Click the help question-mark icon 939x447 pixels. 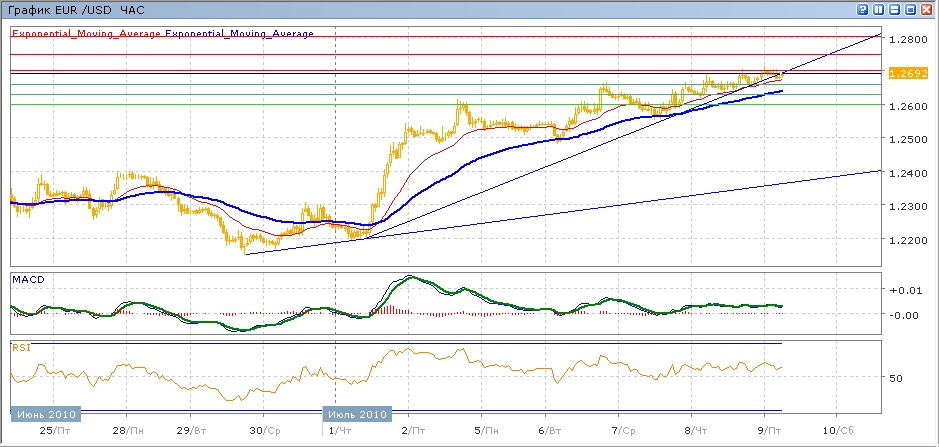click(x=862, y=10)
